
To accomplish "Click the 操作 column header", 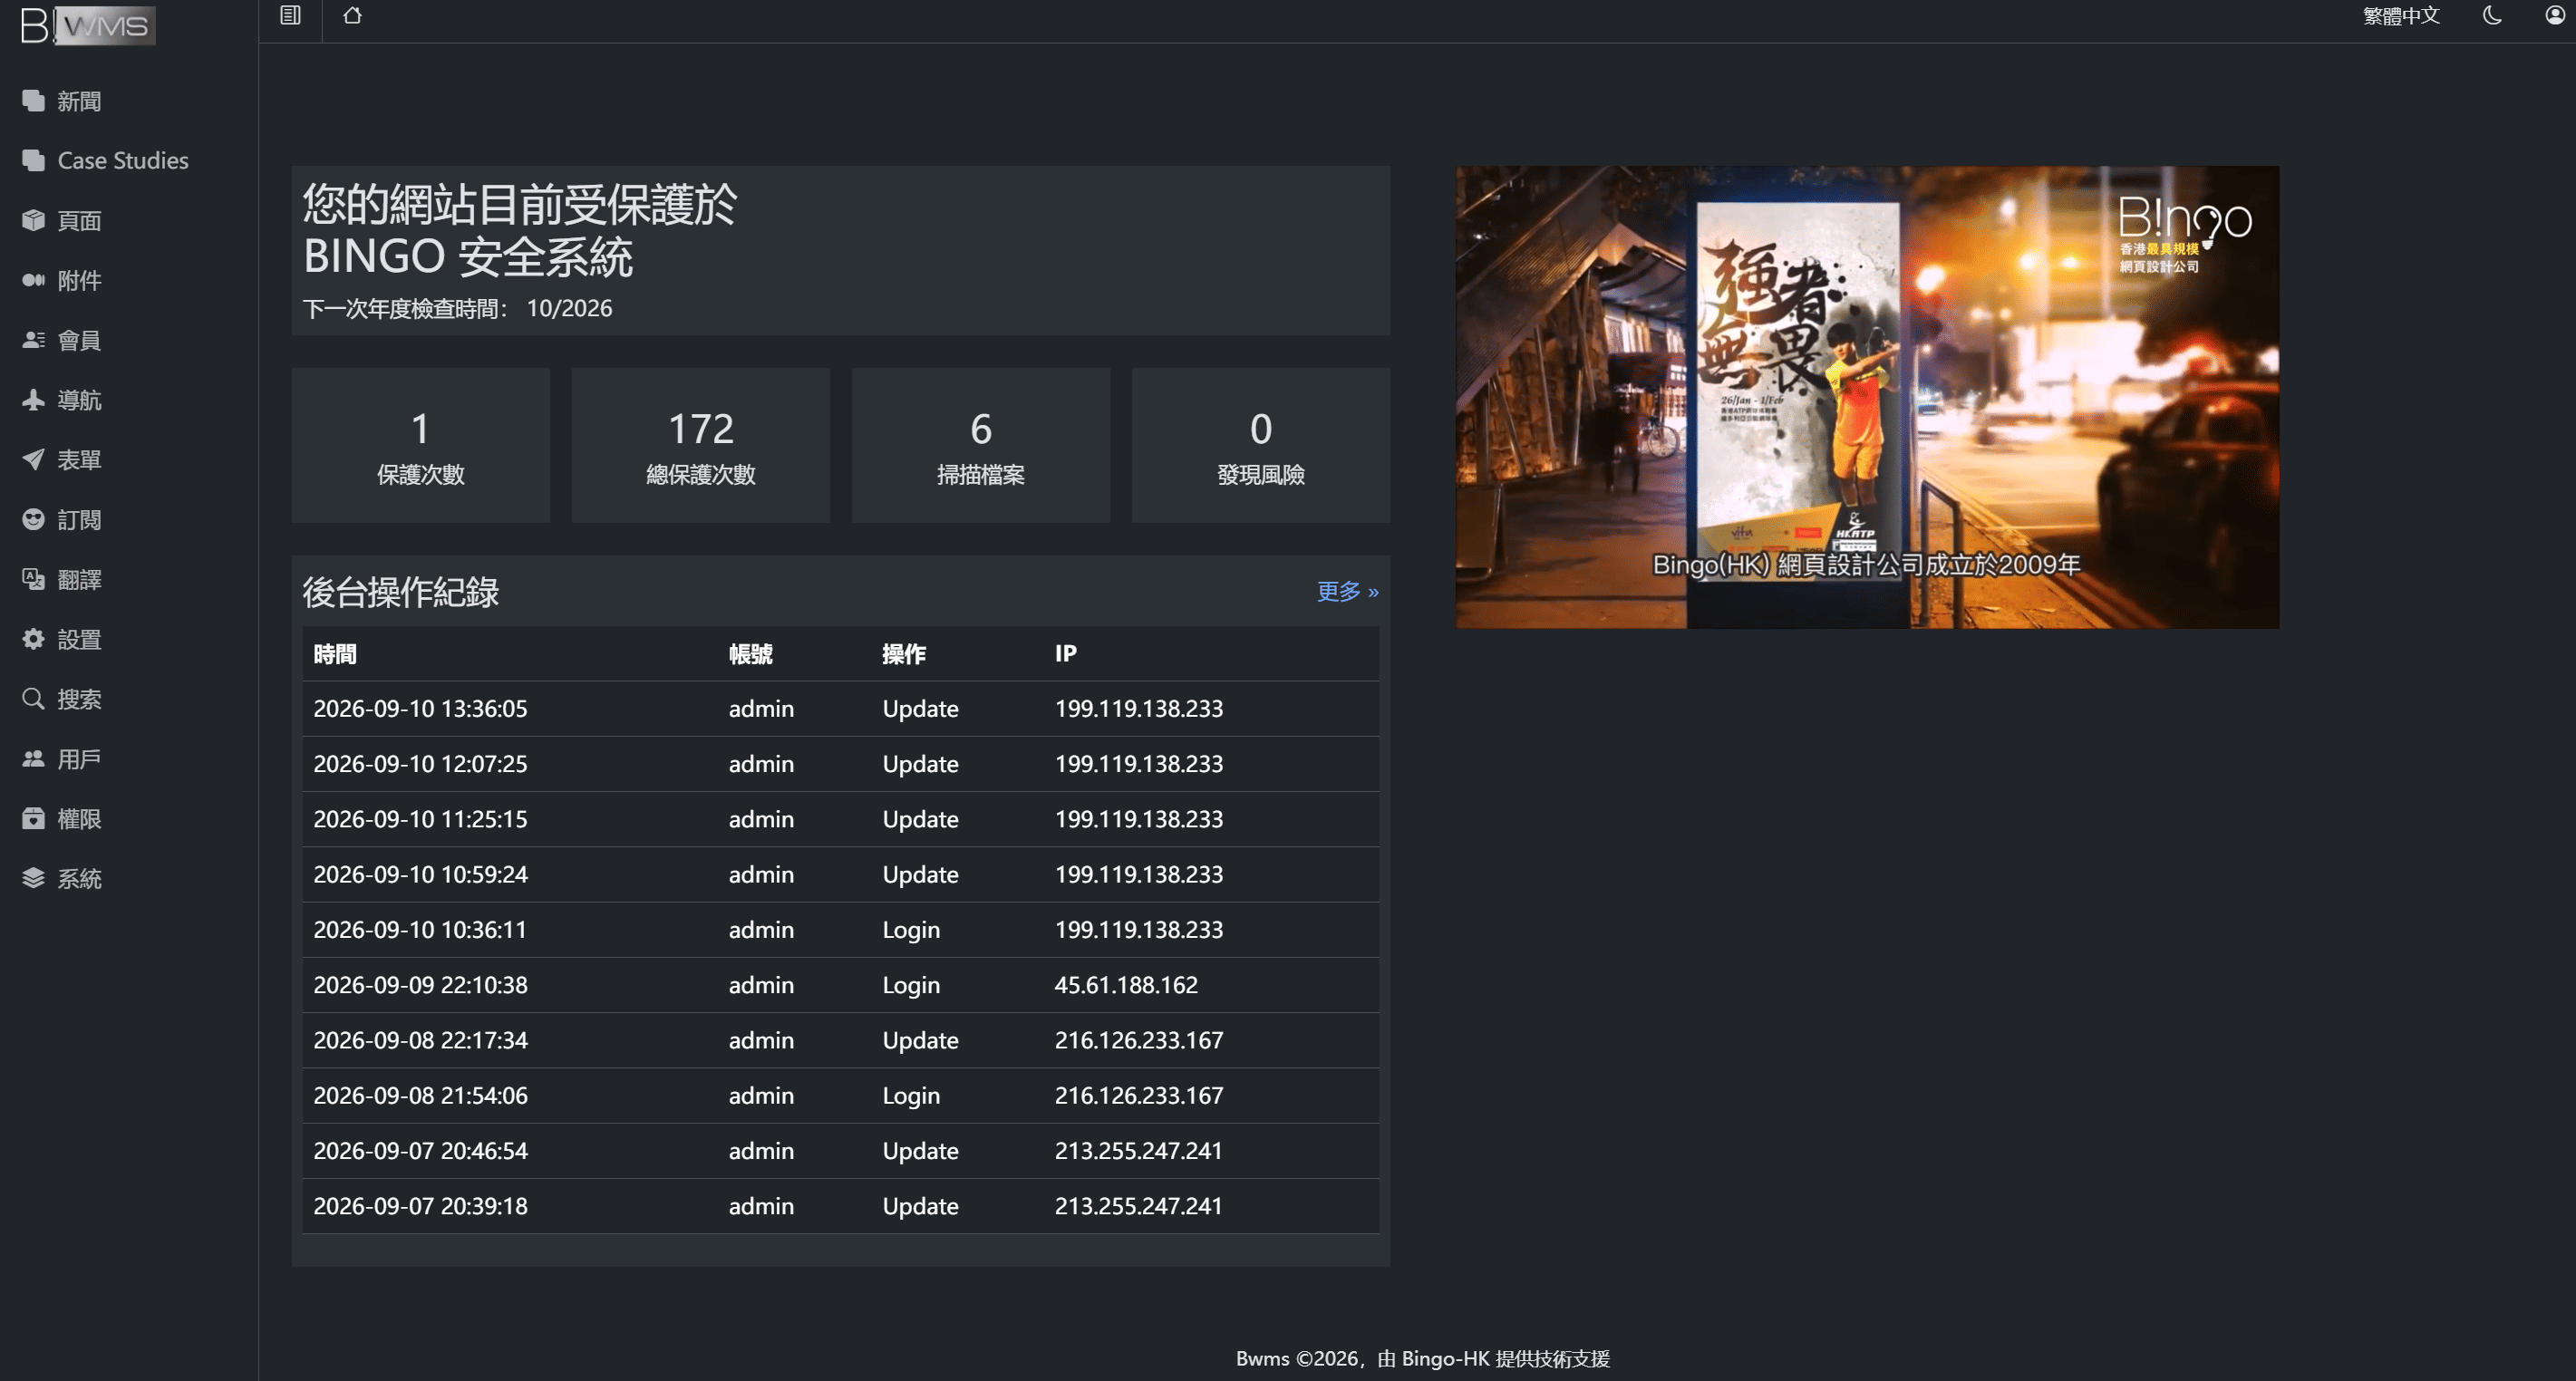I will click(904, 653).
